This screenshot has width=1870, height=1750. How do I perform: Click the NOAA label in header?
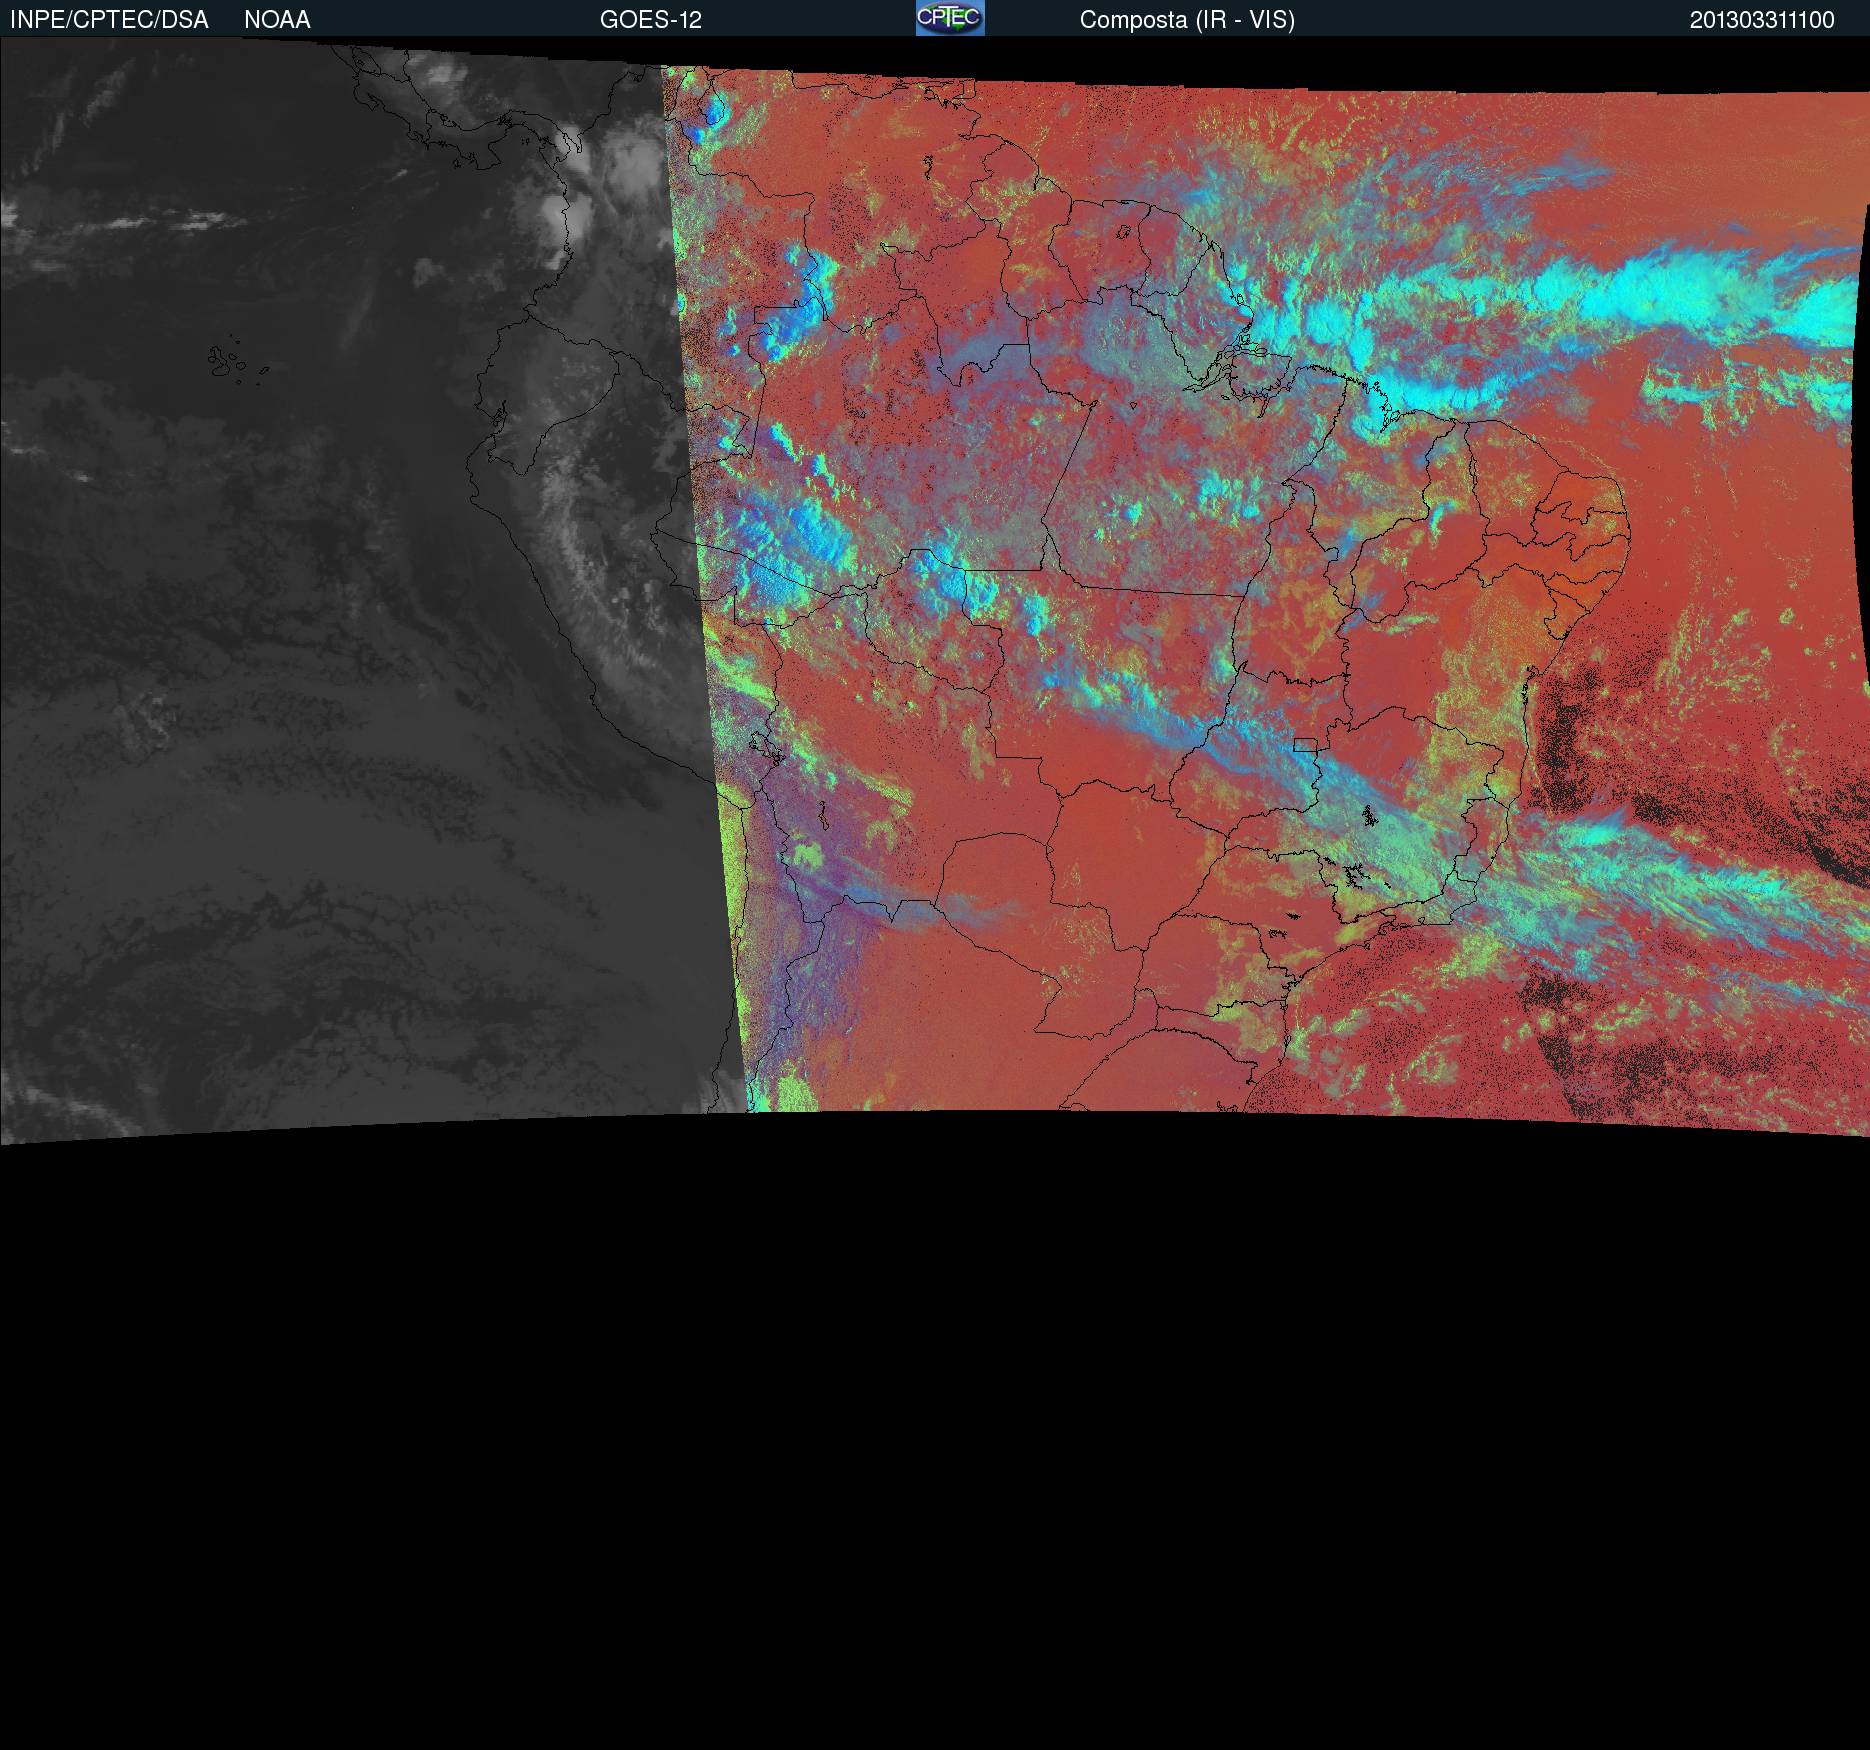pyautogui.click(x=277, y=20)
